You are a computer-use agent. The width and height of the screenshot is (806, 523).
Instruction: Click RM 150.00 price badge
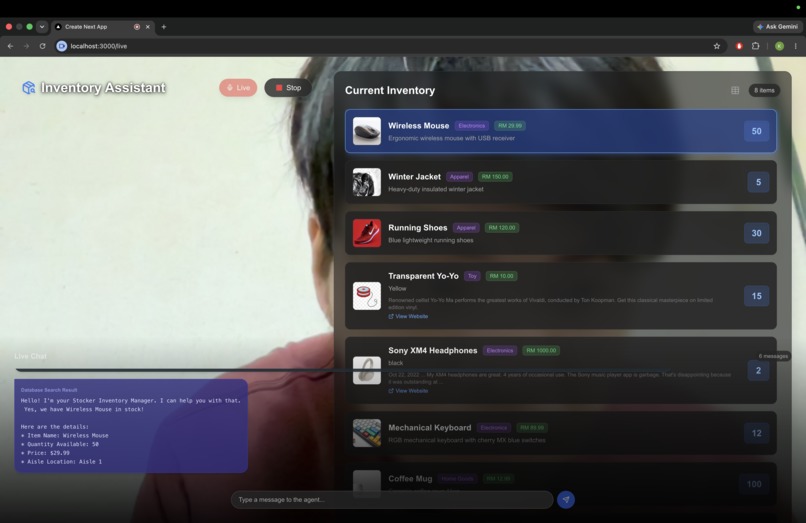[x=495, y=177]
